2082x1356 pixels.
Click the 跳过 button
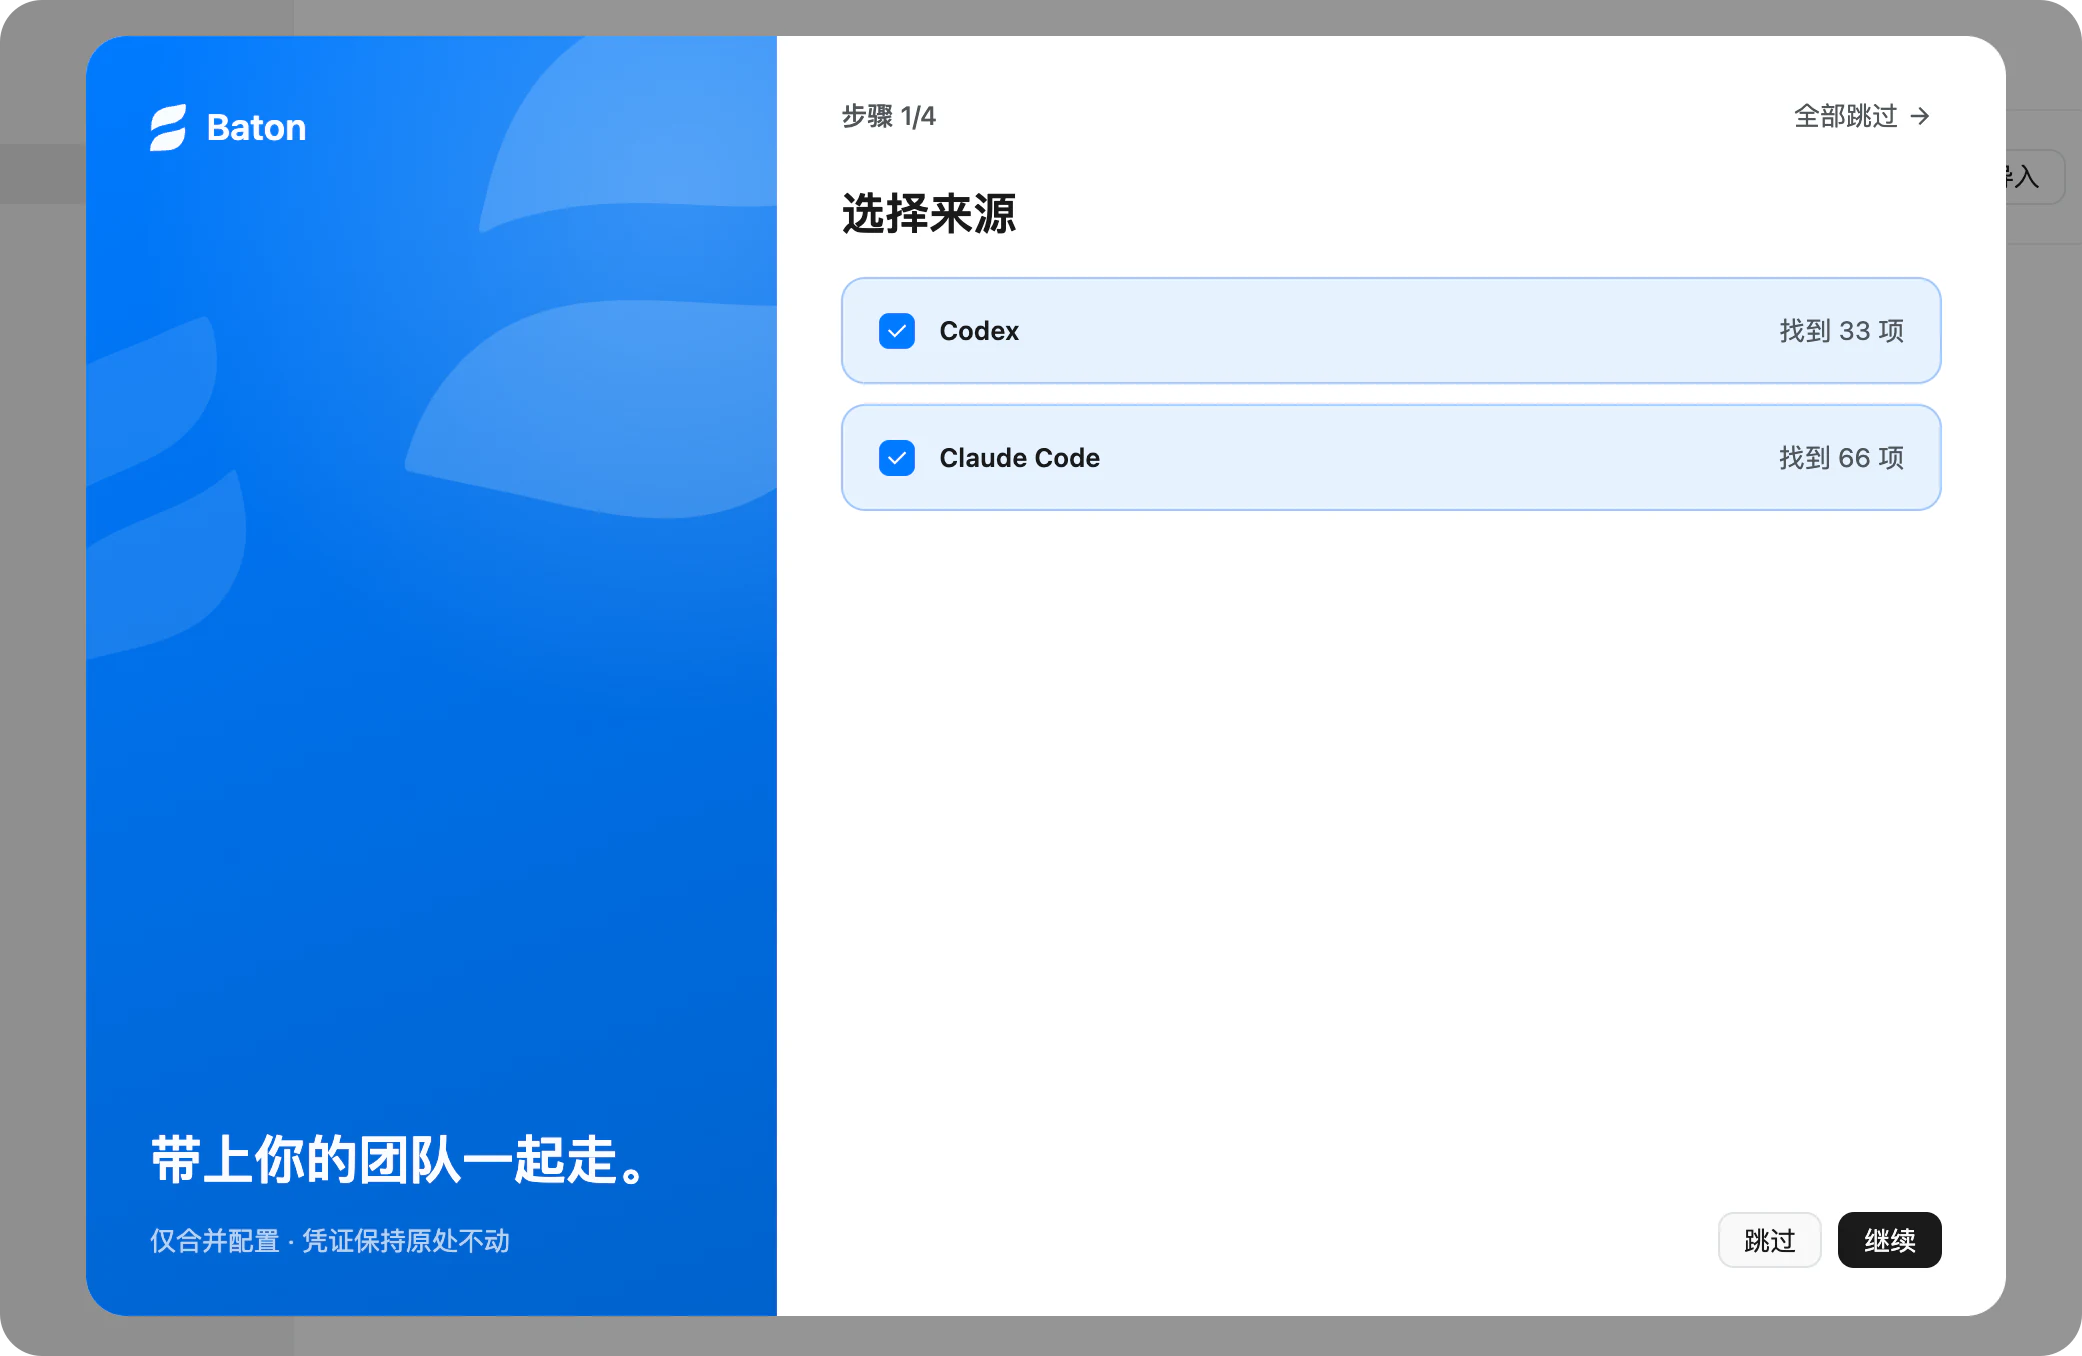click(x=1769, y=1240)
